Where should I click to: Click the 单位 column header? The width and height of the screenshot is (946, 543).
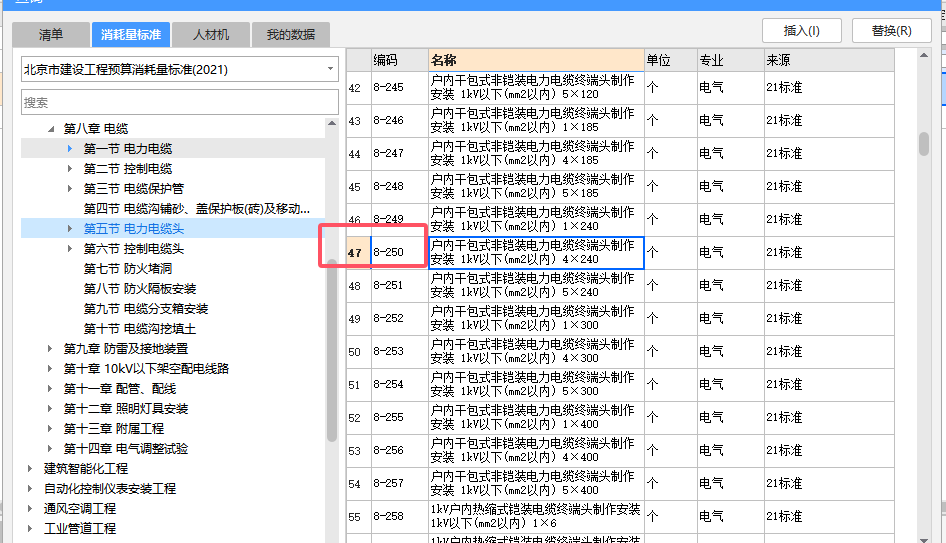670,60
